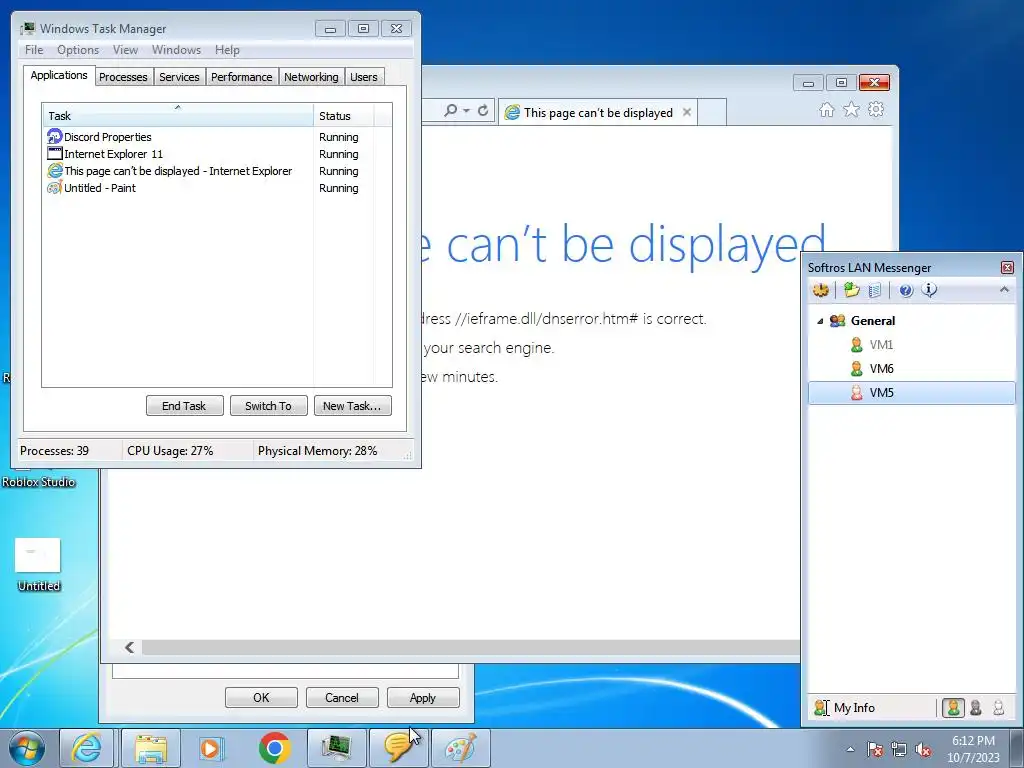Click the blue help question mark icon
This screenshot has width=1024, height=768.
[906, 291]
